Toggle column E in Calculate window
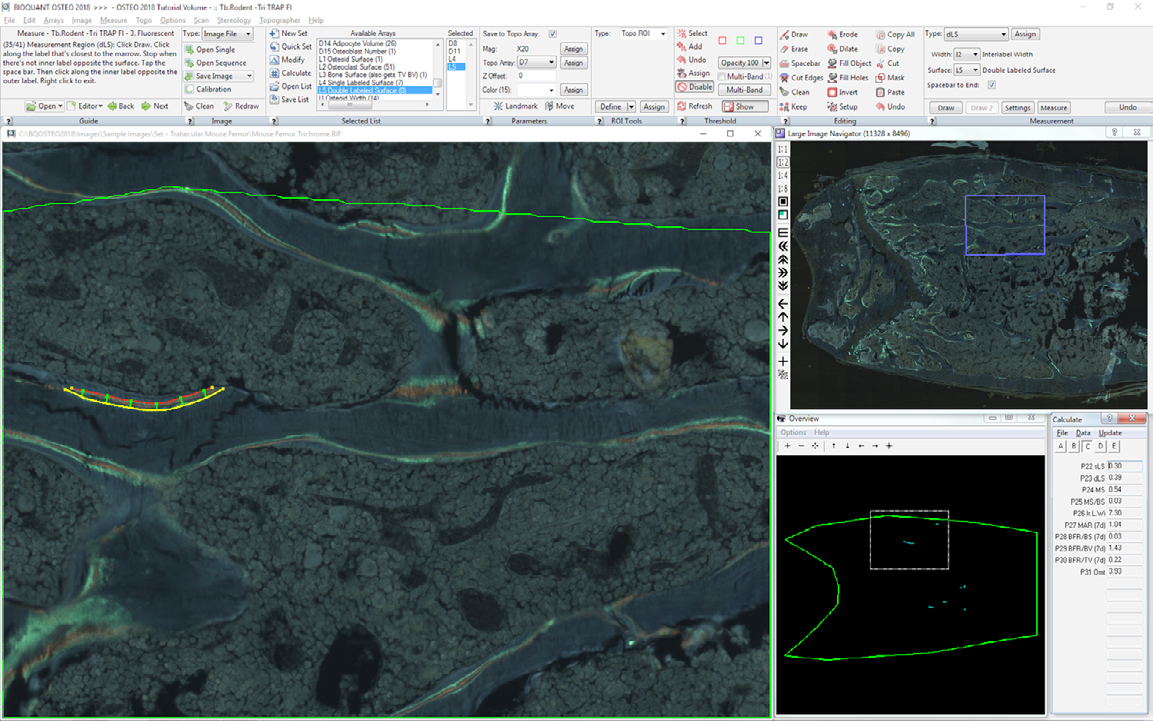Viewport: 1153px width, 721px height. point(1114,446)
